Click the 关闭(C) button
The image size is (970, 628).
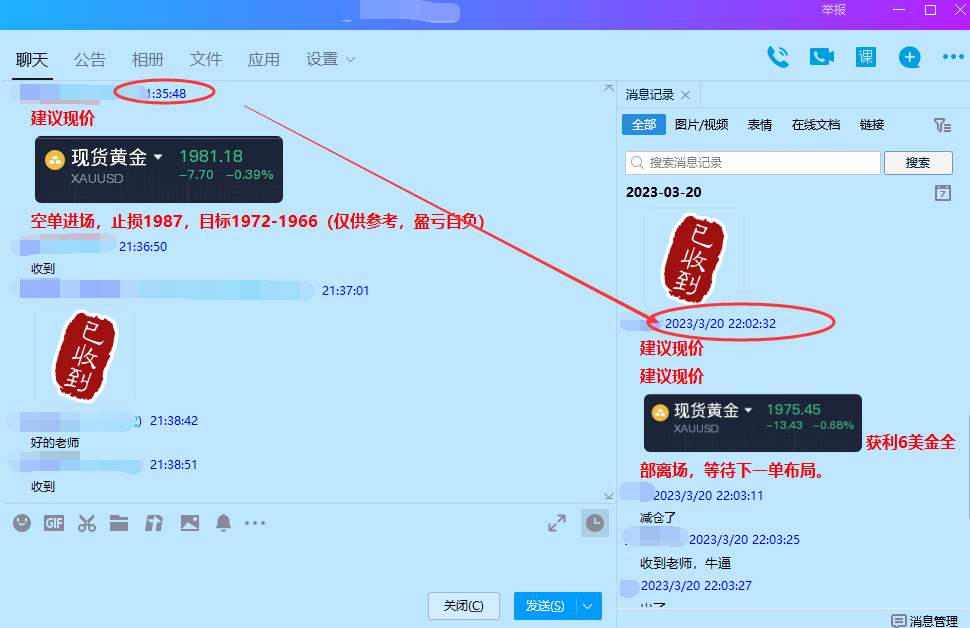(463, 606)
